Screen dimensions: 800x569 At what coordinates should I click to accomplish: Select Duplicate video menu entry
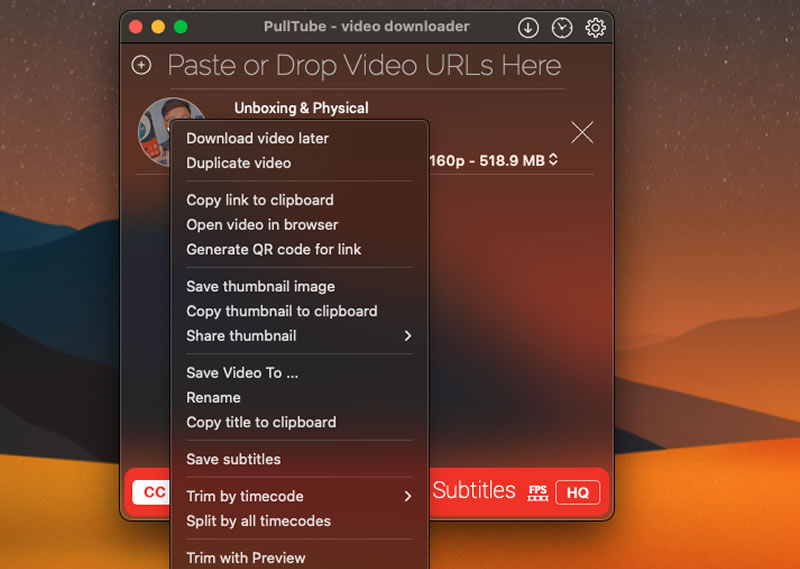pyautogui.click(x=299, y=163)
